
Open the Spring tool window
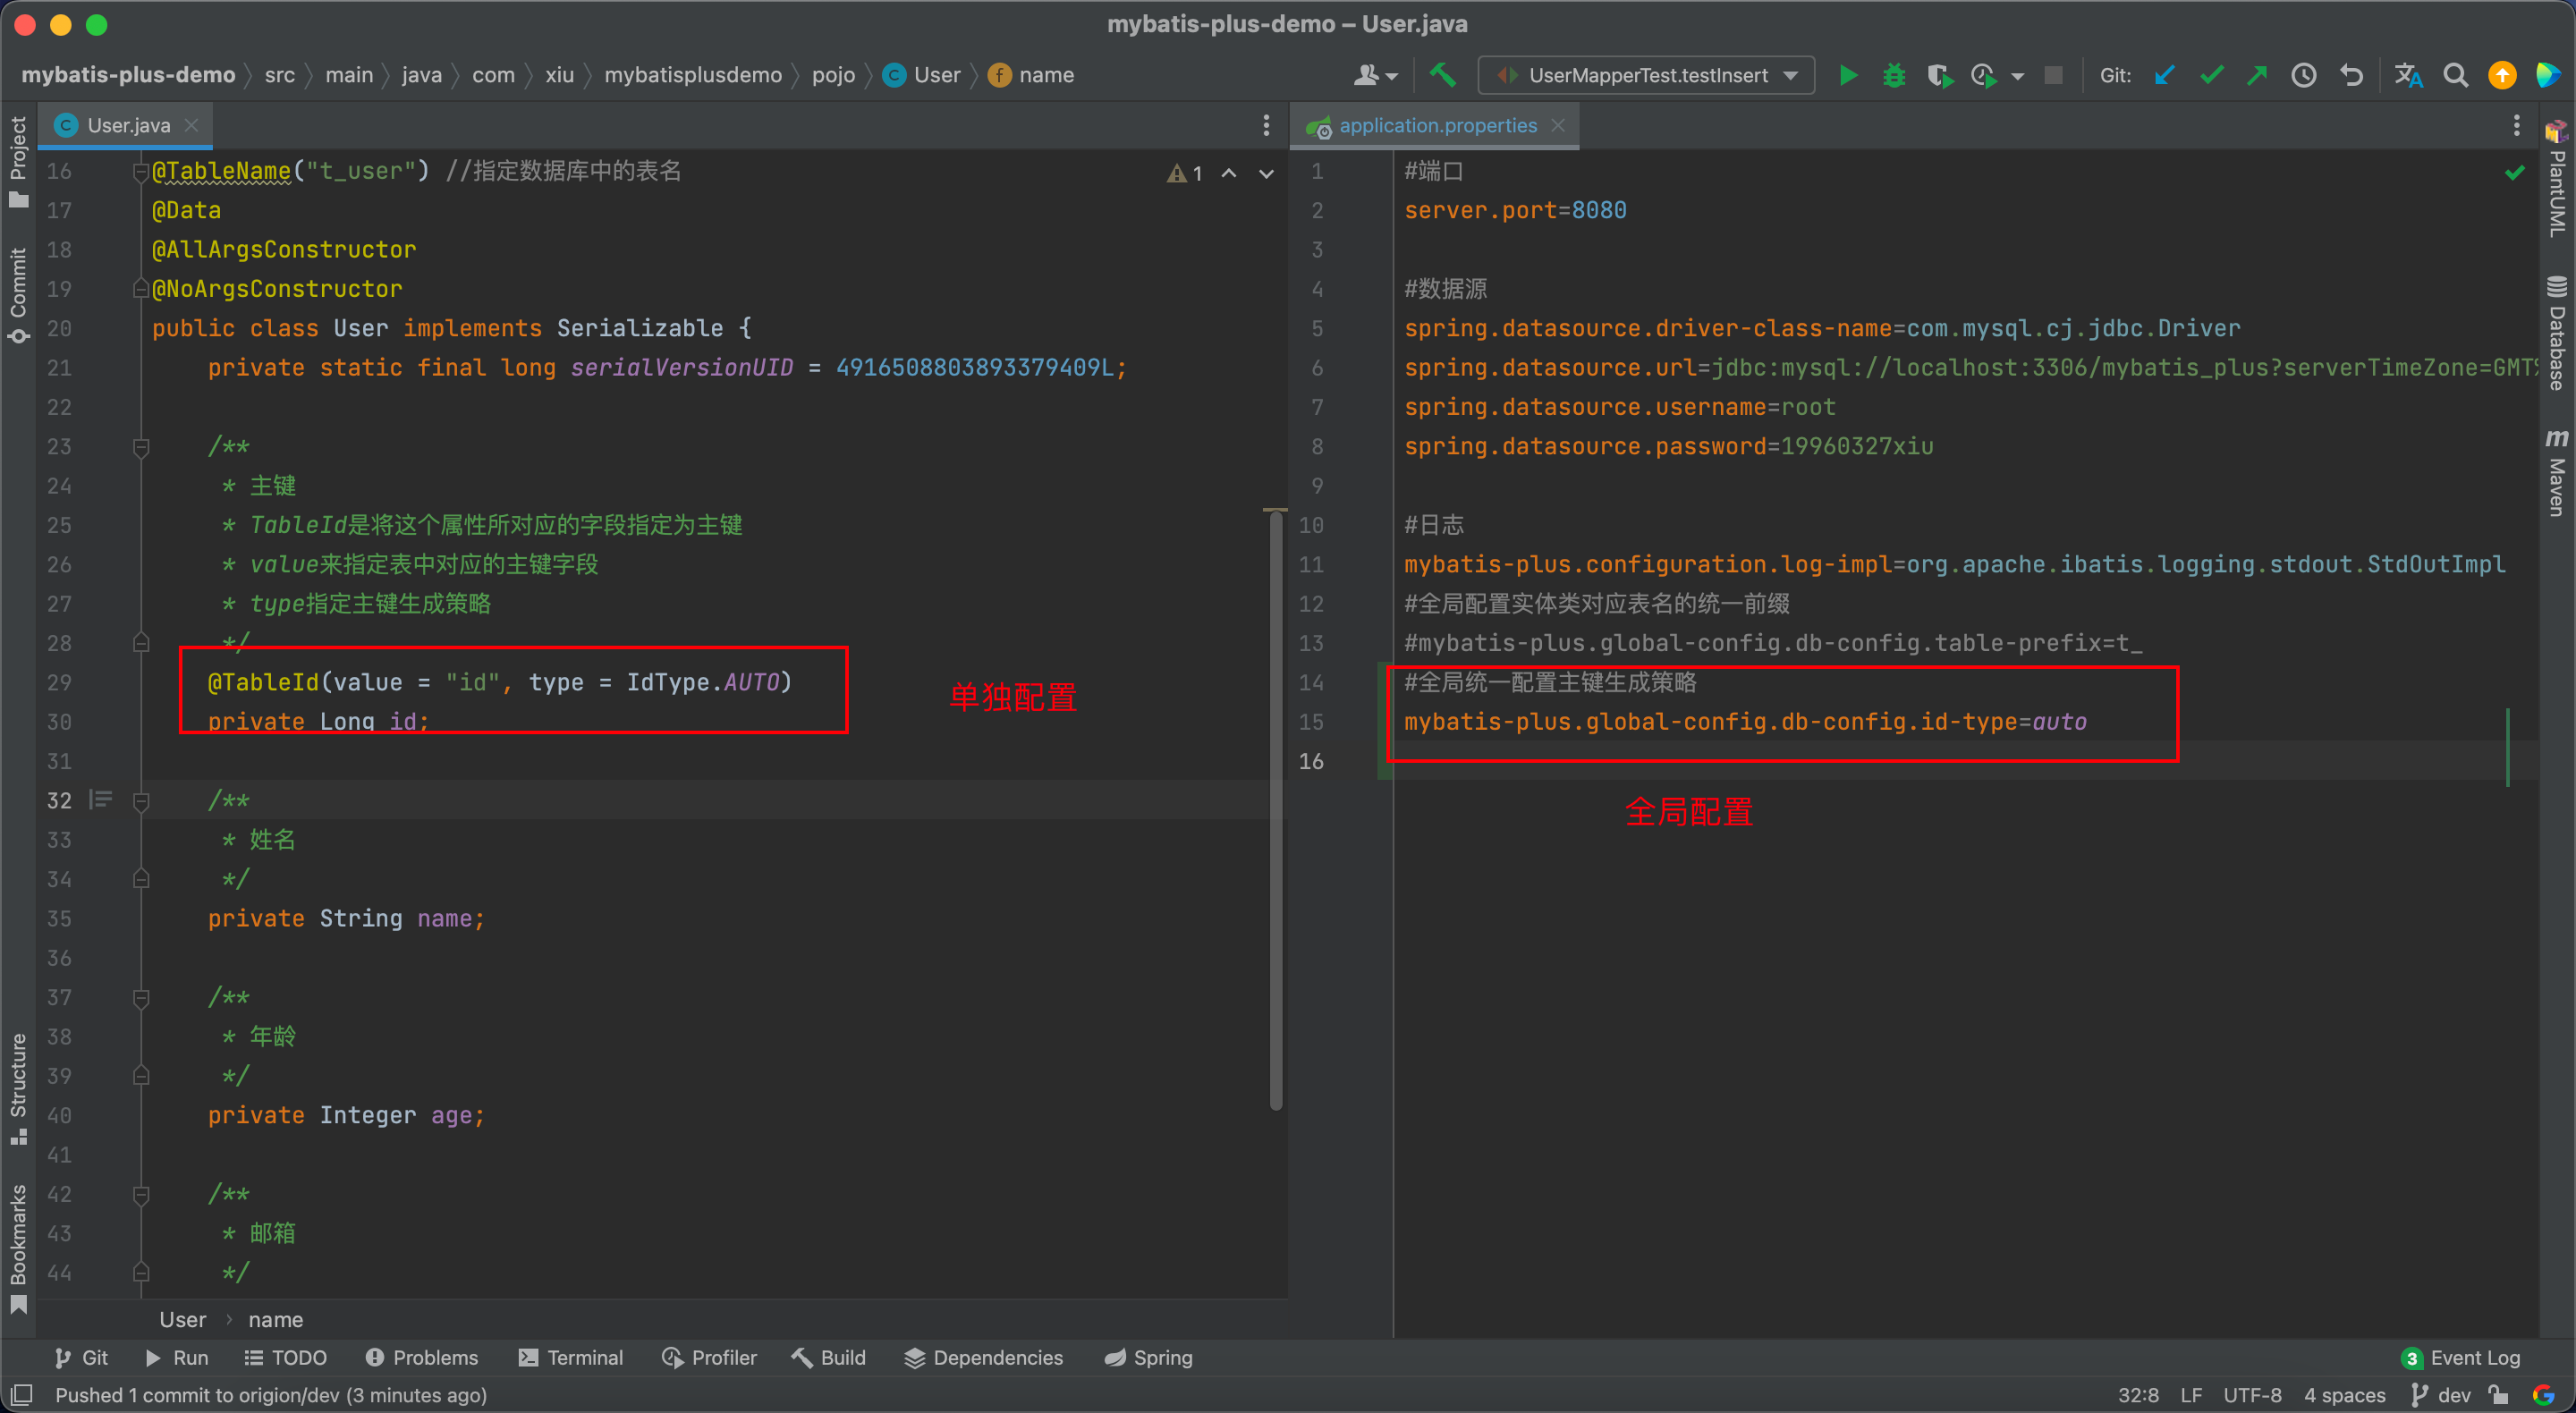1148,1357
